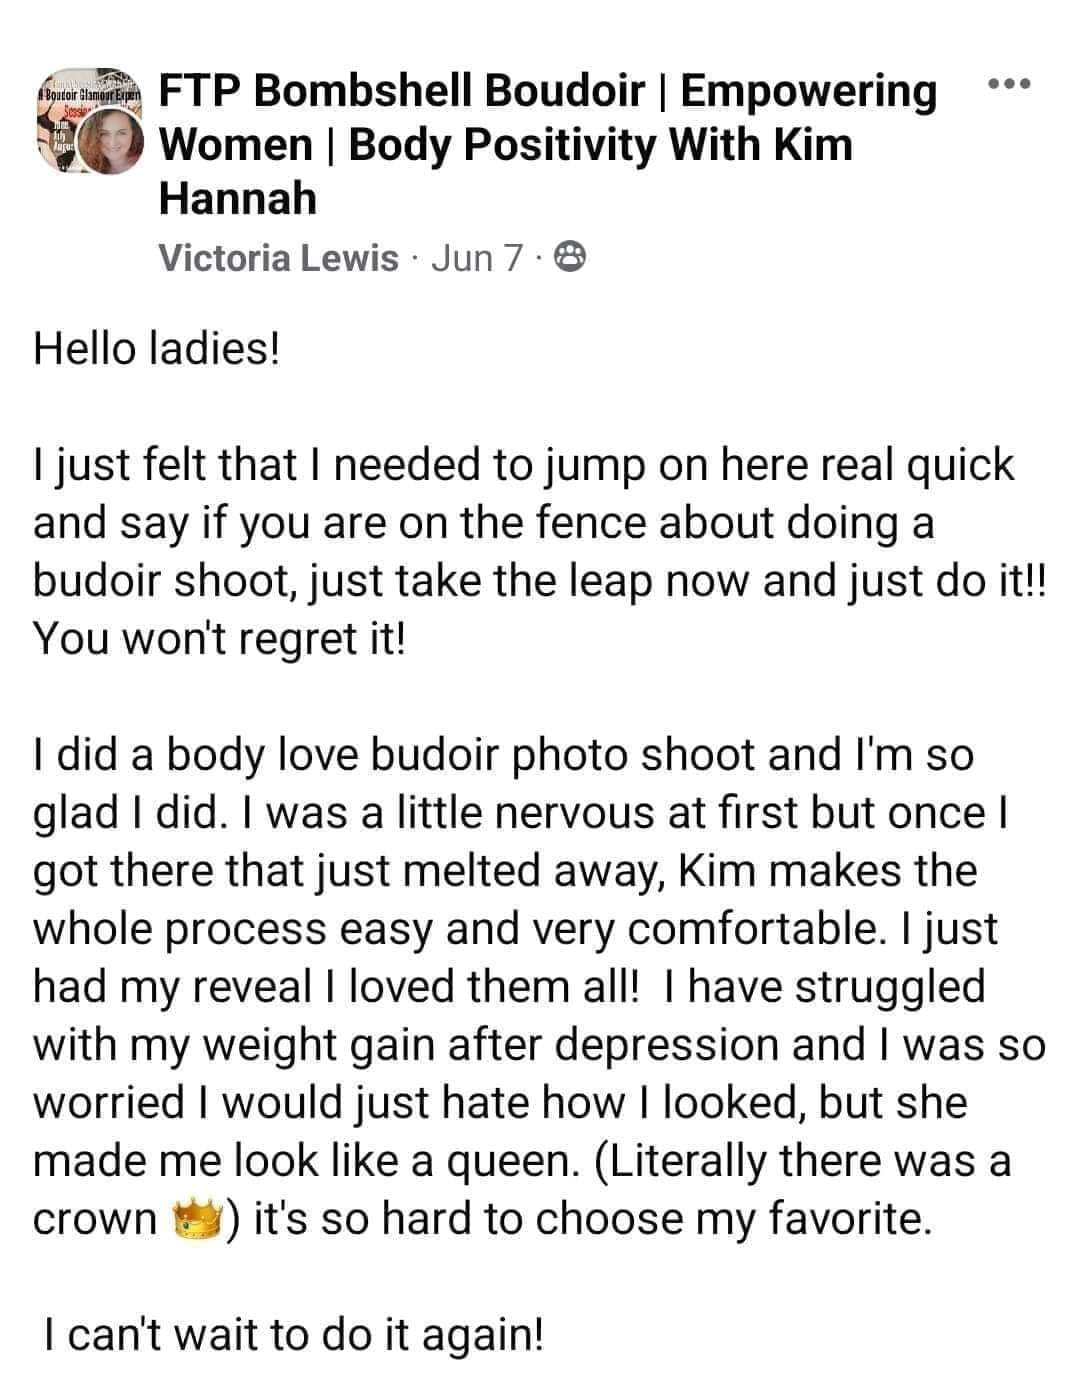This screenshot has width=1079, height=1381.
Task: Select the Hello ladies! greeting line
Action: 157,351
